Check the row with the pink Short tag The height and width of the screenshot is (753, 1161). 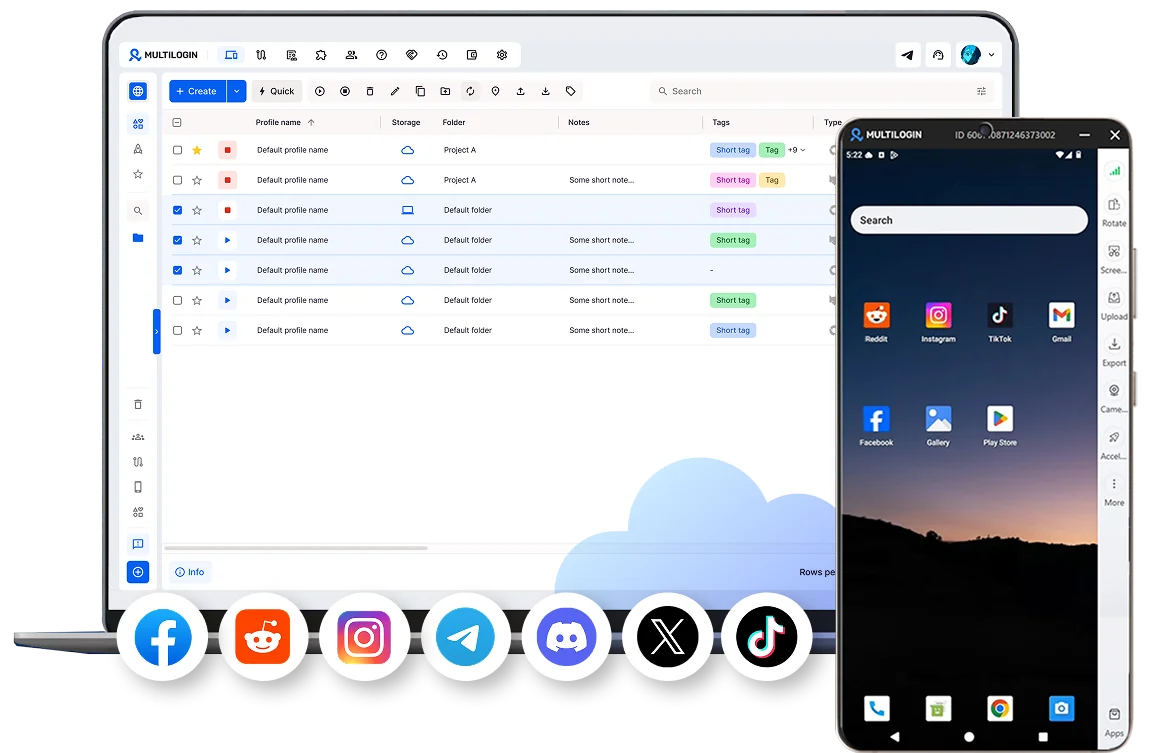(177, 180)
